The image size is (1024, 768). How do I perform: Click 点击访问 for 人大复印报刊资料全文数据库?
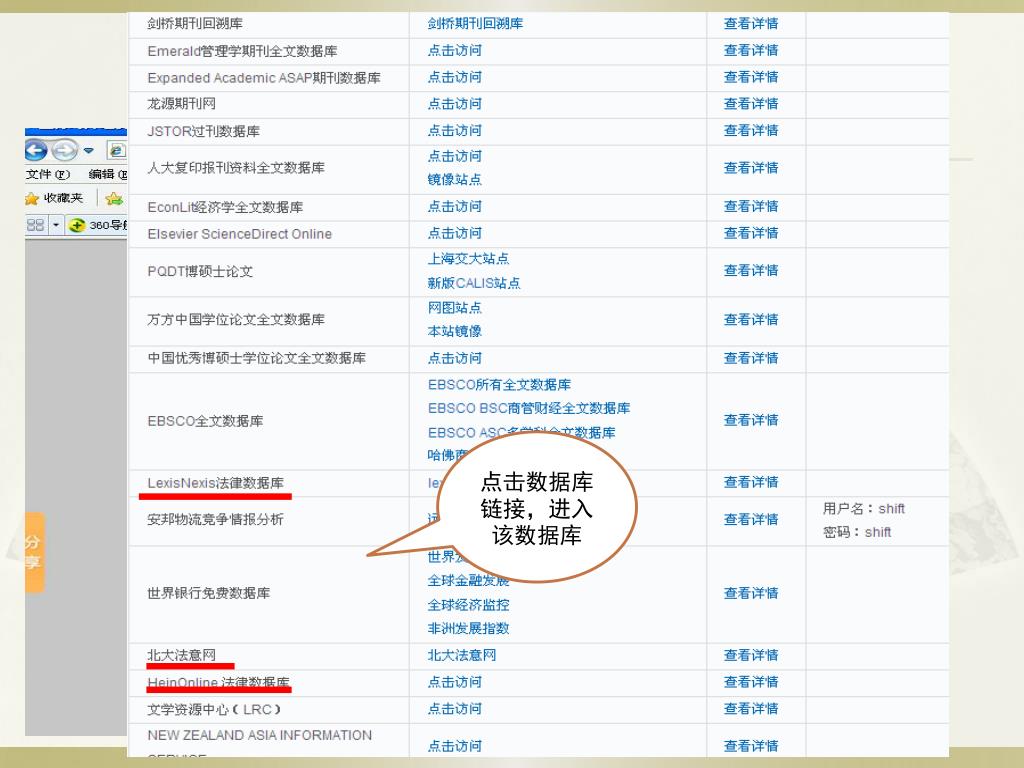pos(455,156)
